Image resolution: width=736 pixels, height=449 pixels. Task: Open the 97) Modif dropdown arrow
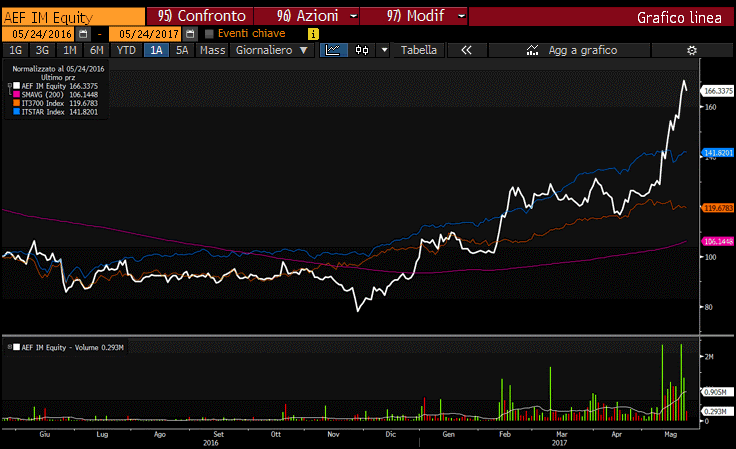click(x=459, y=17)
